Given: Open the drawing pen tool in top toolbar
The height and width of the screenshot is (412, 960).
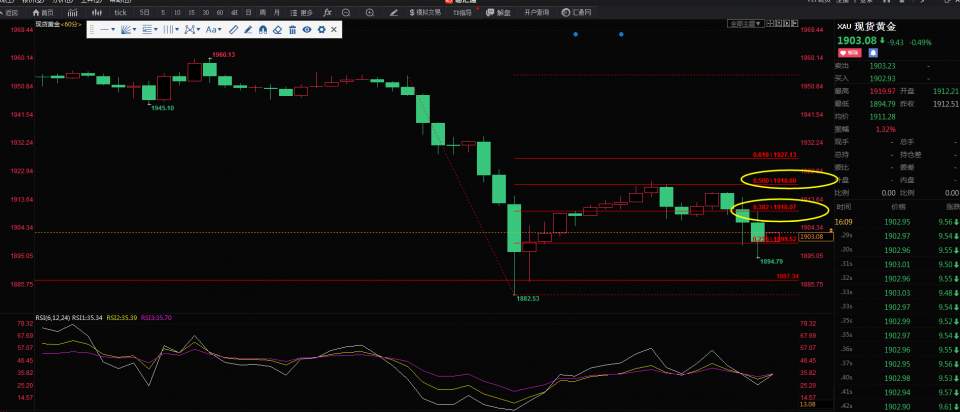Looking at the screenshot, I should [x=394, y=12].
